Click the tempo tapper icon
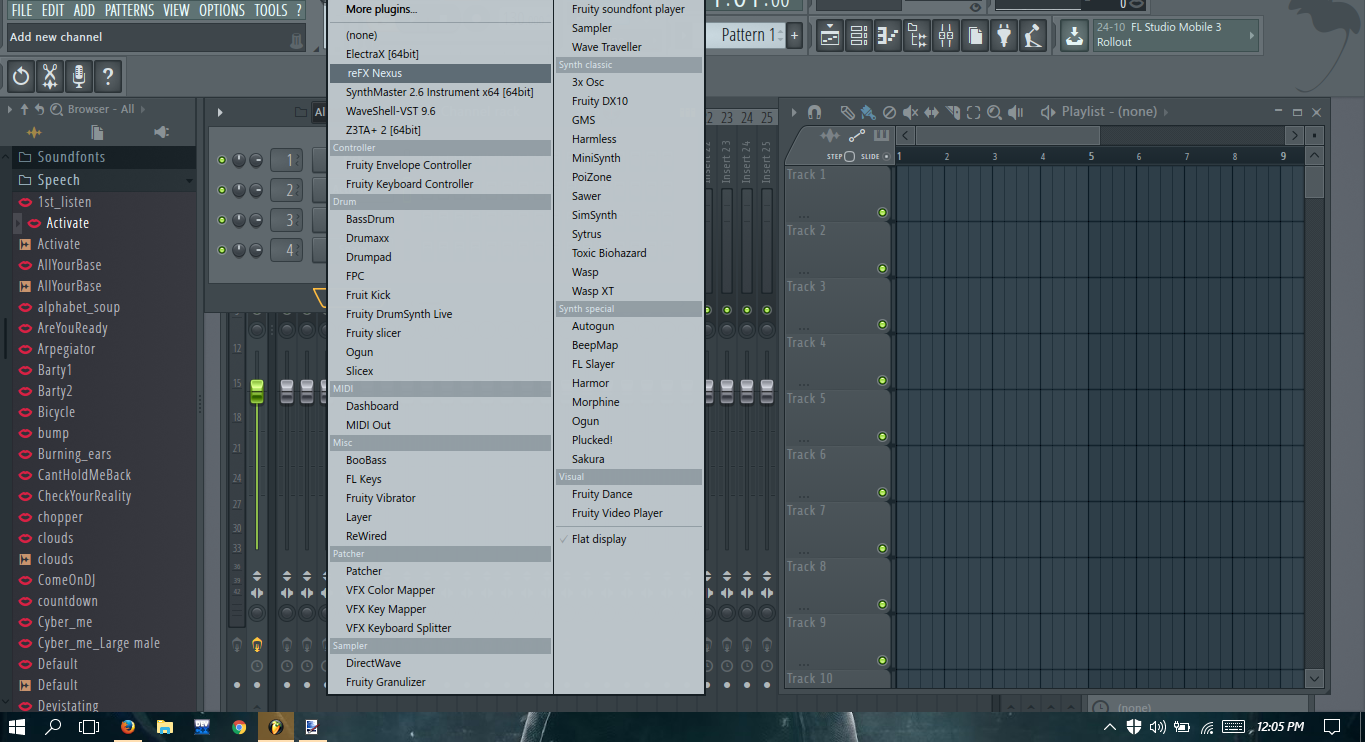Screen dimensions: 1365x742 (1034, 36)
